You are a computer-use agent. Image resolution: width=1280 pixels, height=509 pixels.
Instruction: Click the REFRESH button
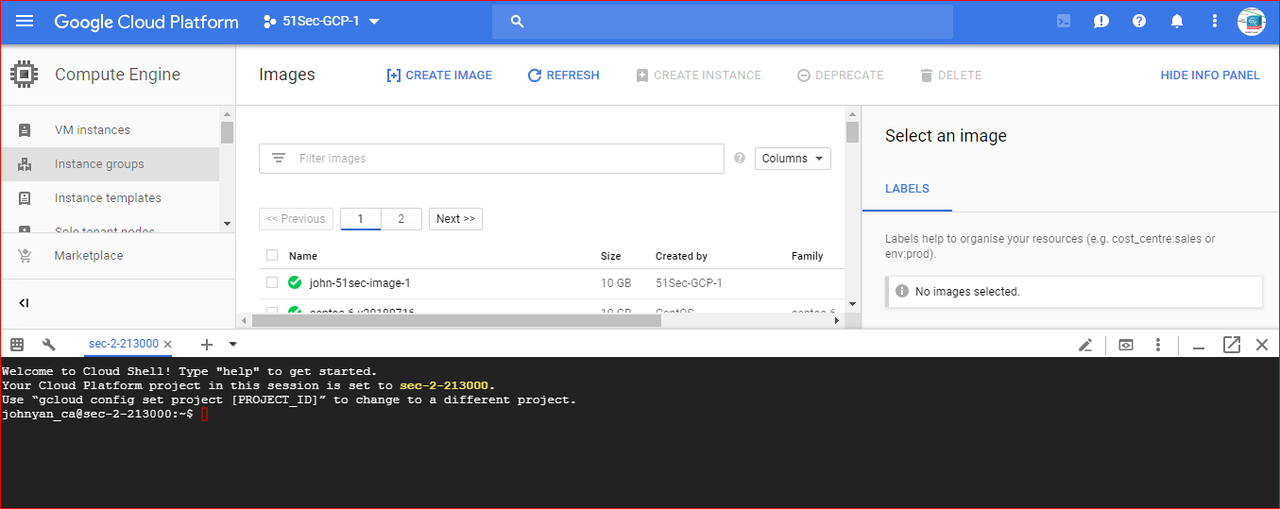563,75
